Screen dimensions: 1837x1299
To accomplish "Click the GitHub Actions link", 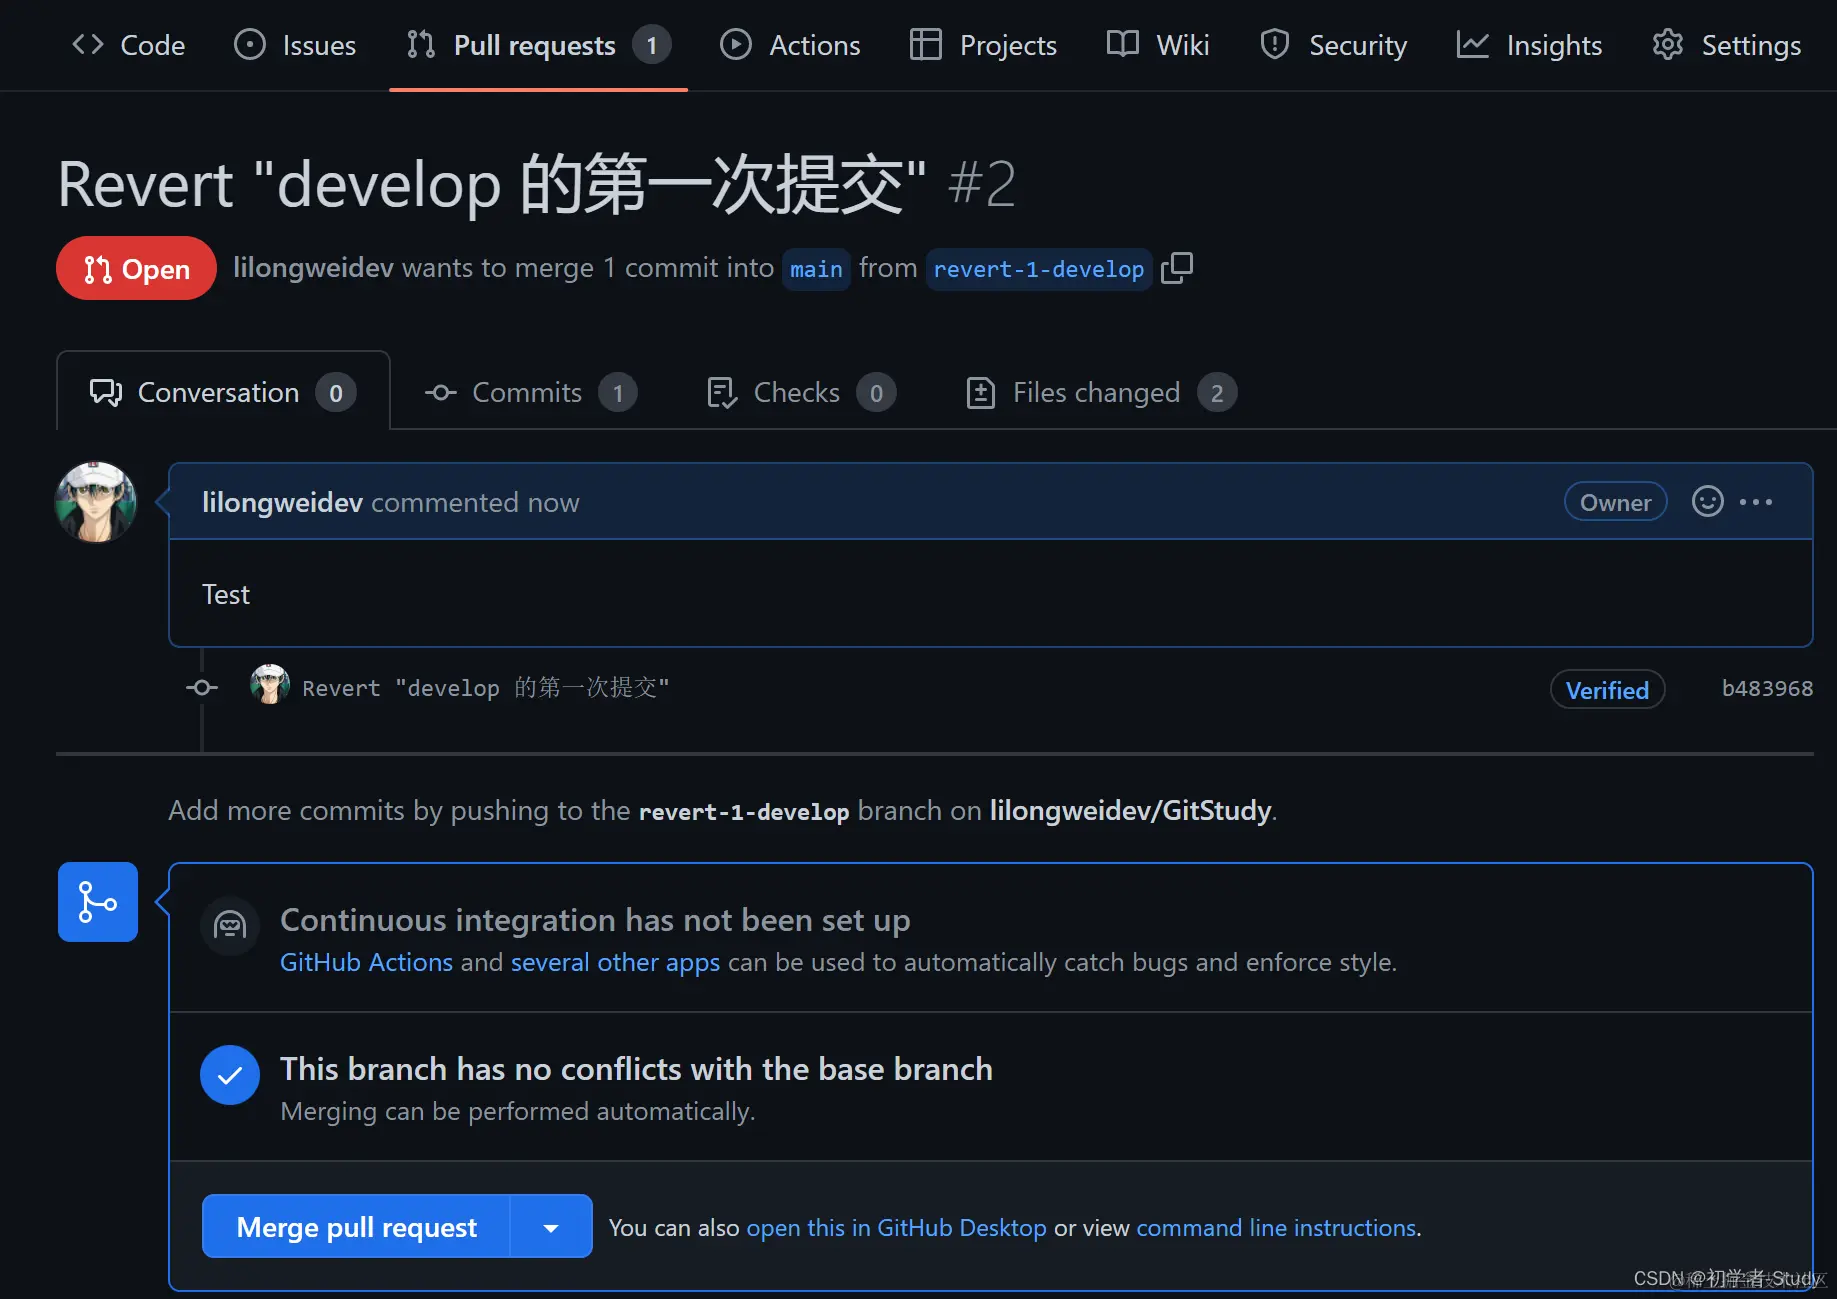I will (x=366, y=962).
